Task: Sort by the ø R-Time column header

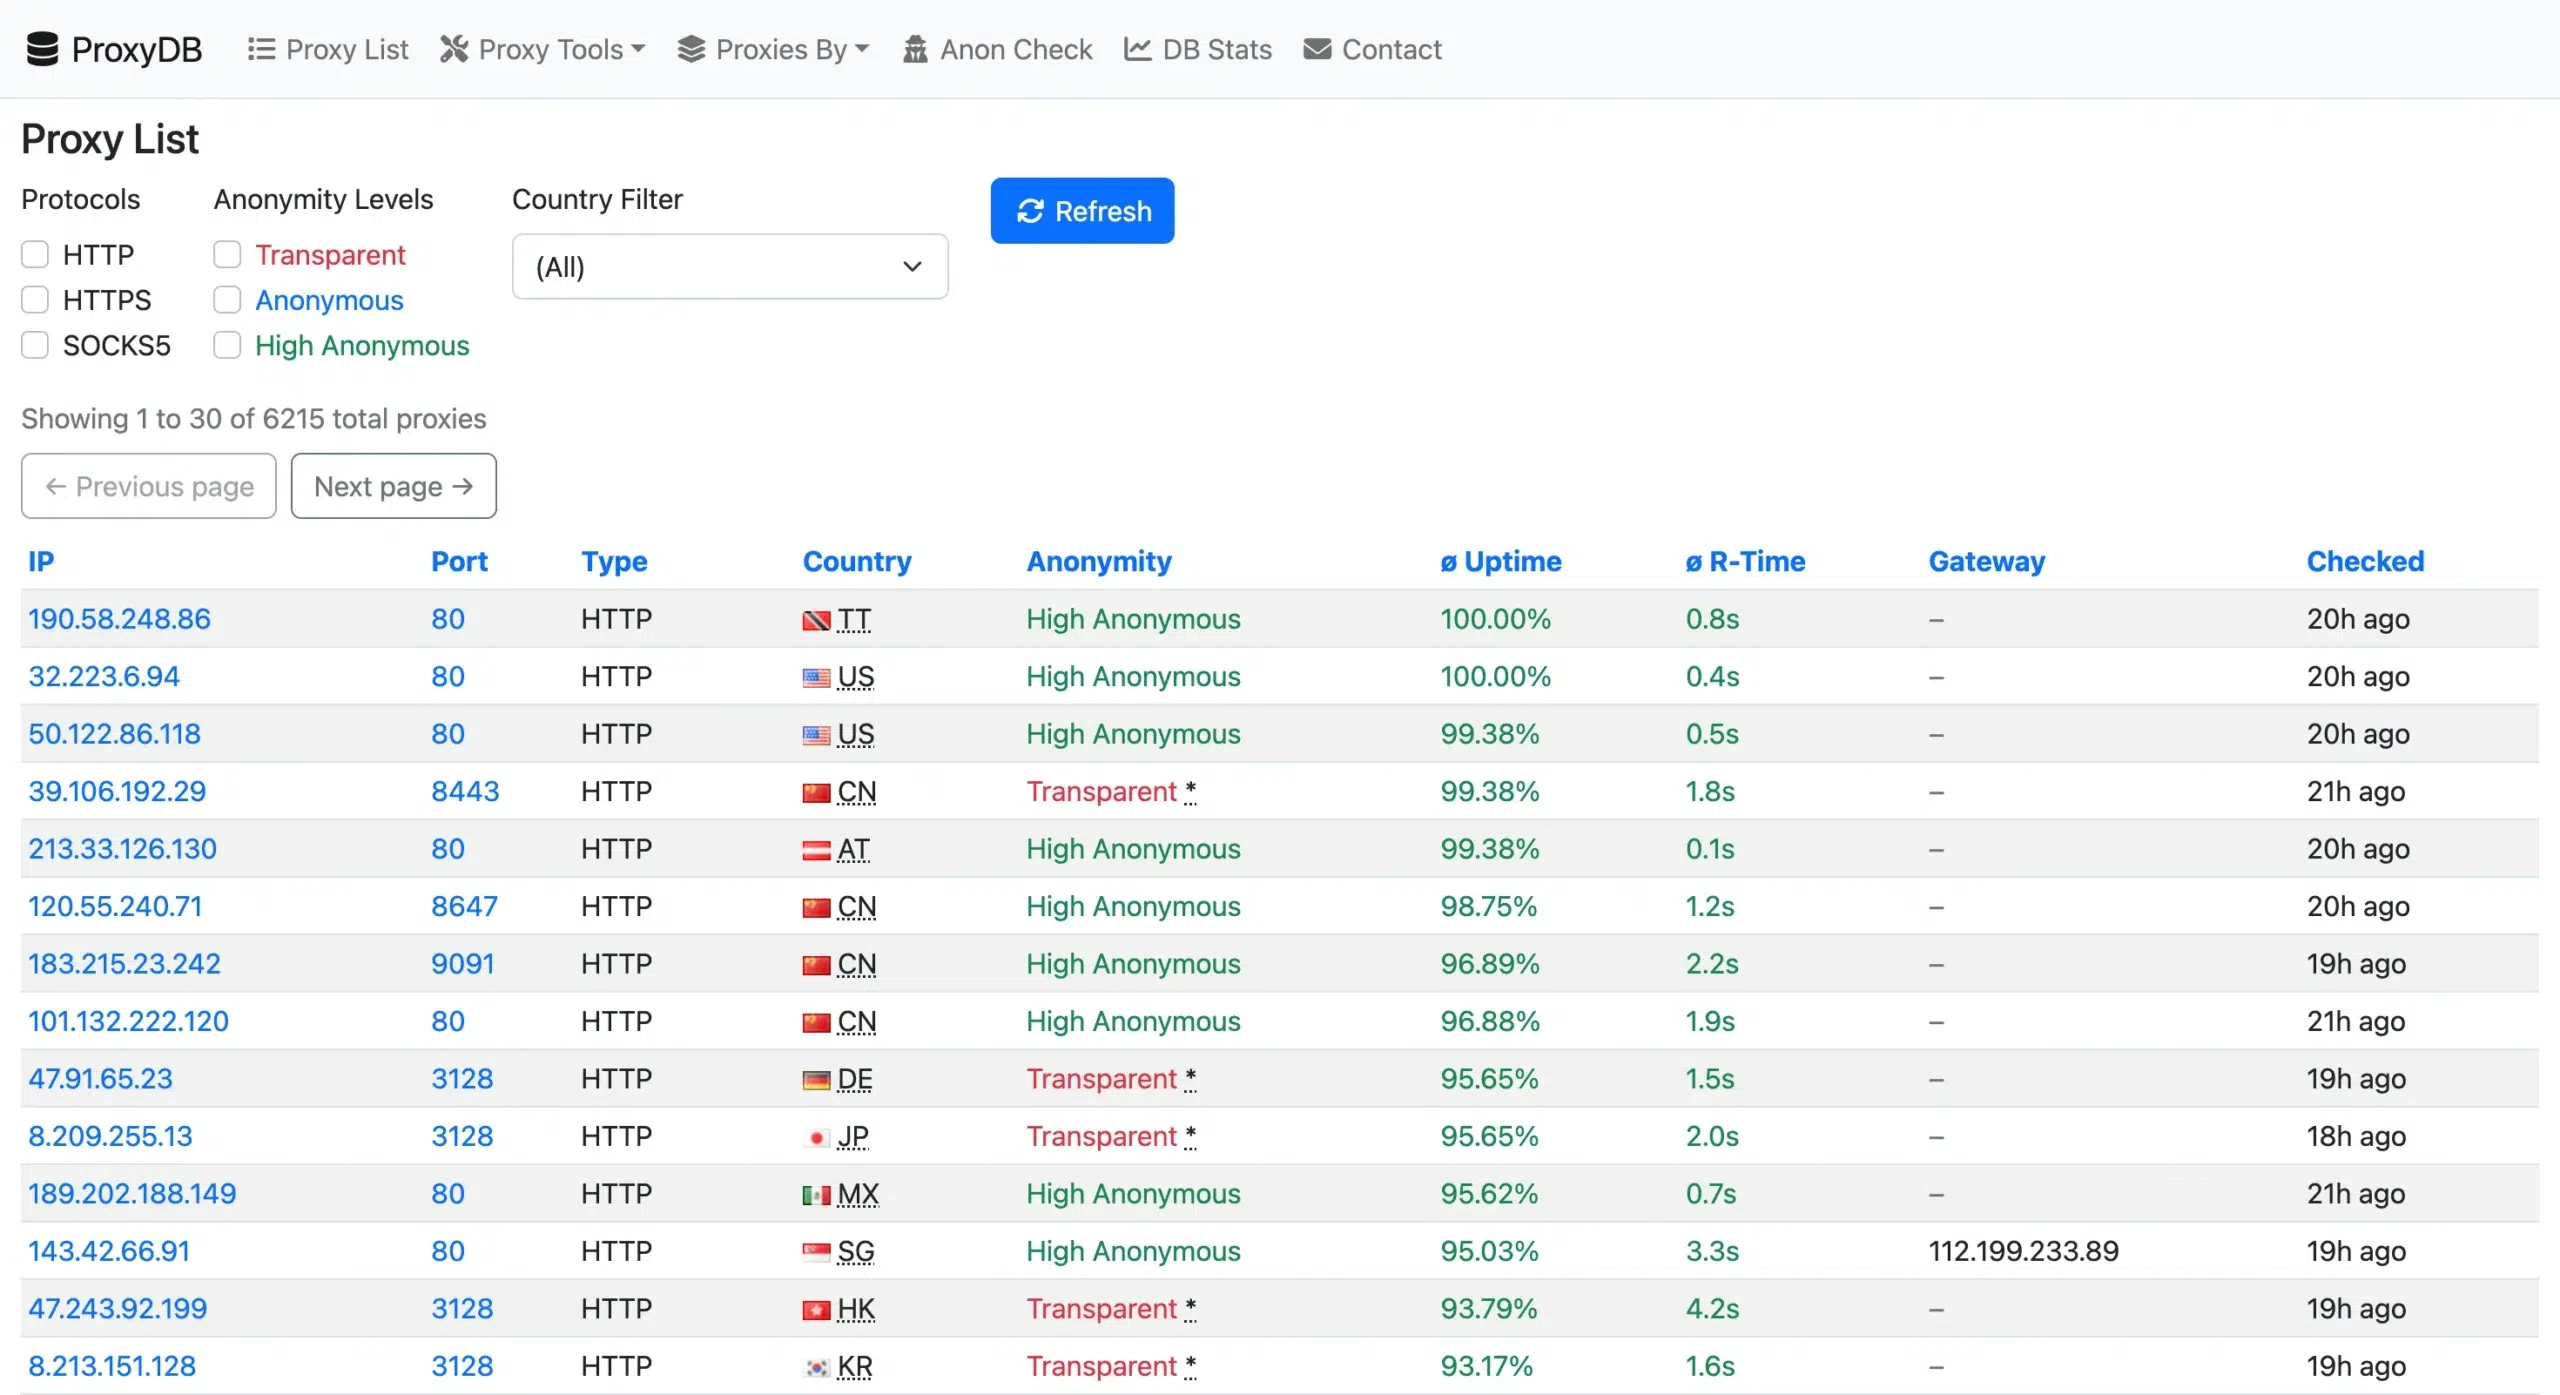Action: (x=1745, y=562)
